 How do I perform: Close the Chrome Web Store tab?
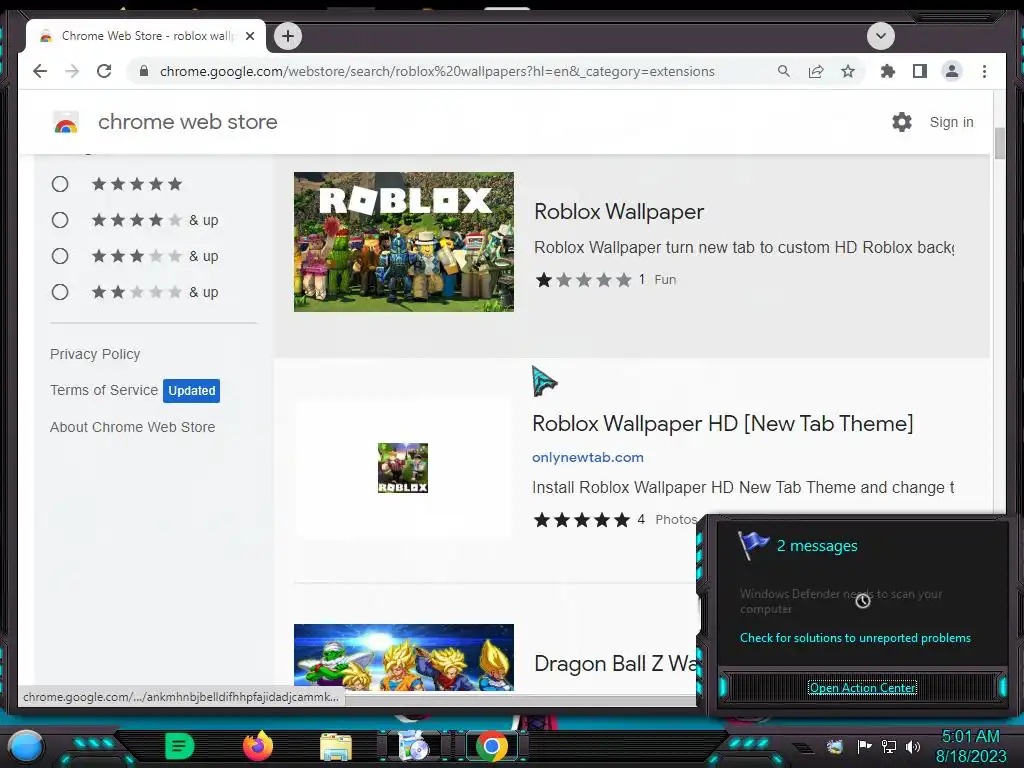(249, 36)
